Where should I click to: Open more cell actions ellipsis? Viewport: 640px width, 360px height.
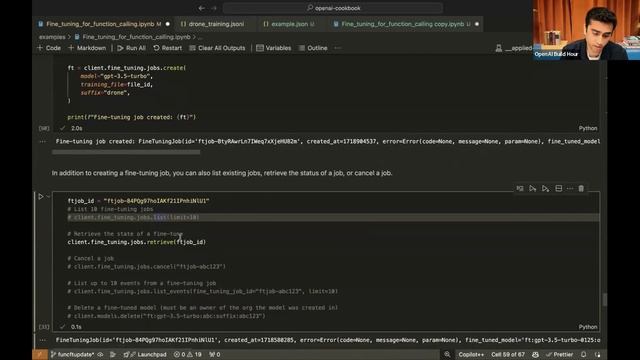point(570,189)
